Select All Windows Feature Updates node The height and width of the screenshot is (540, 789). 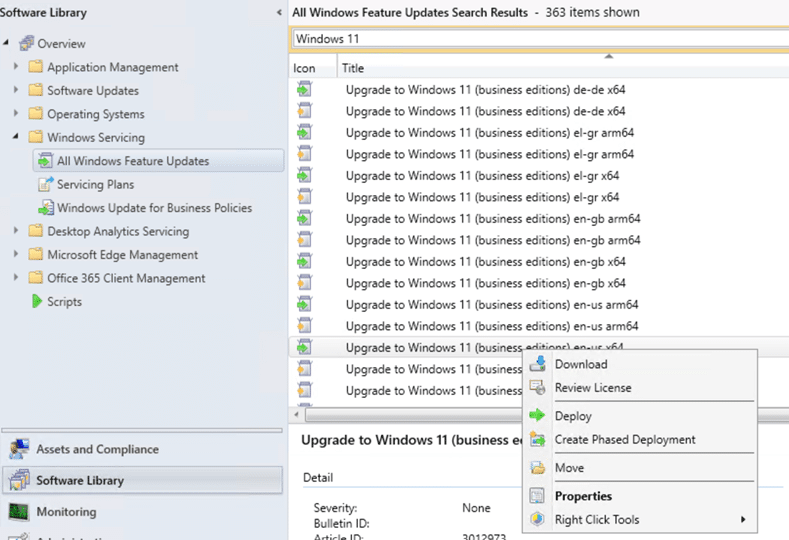point(132,161)
